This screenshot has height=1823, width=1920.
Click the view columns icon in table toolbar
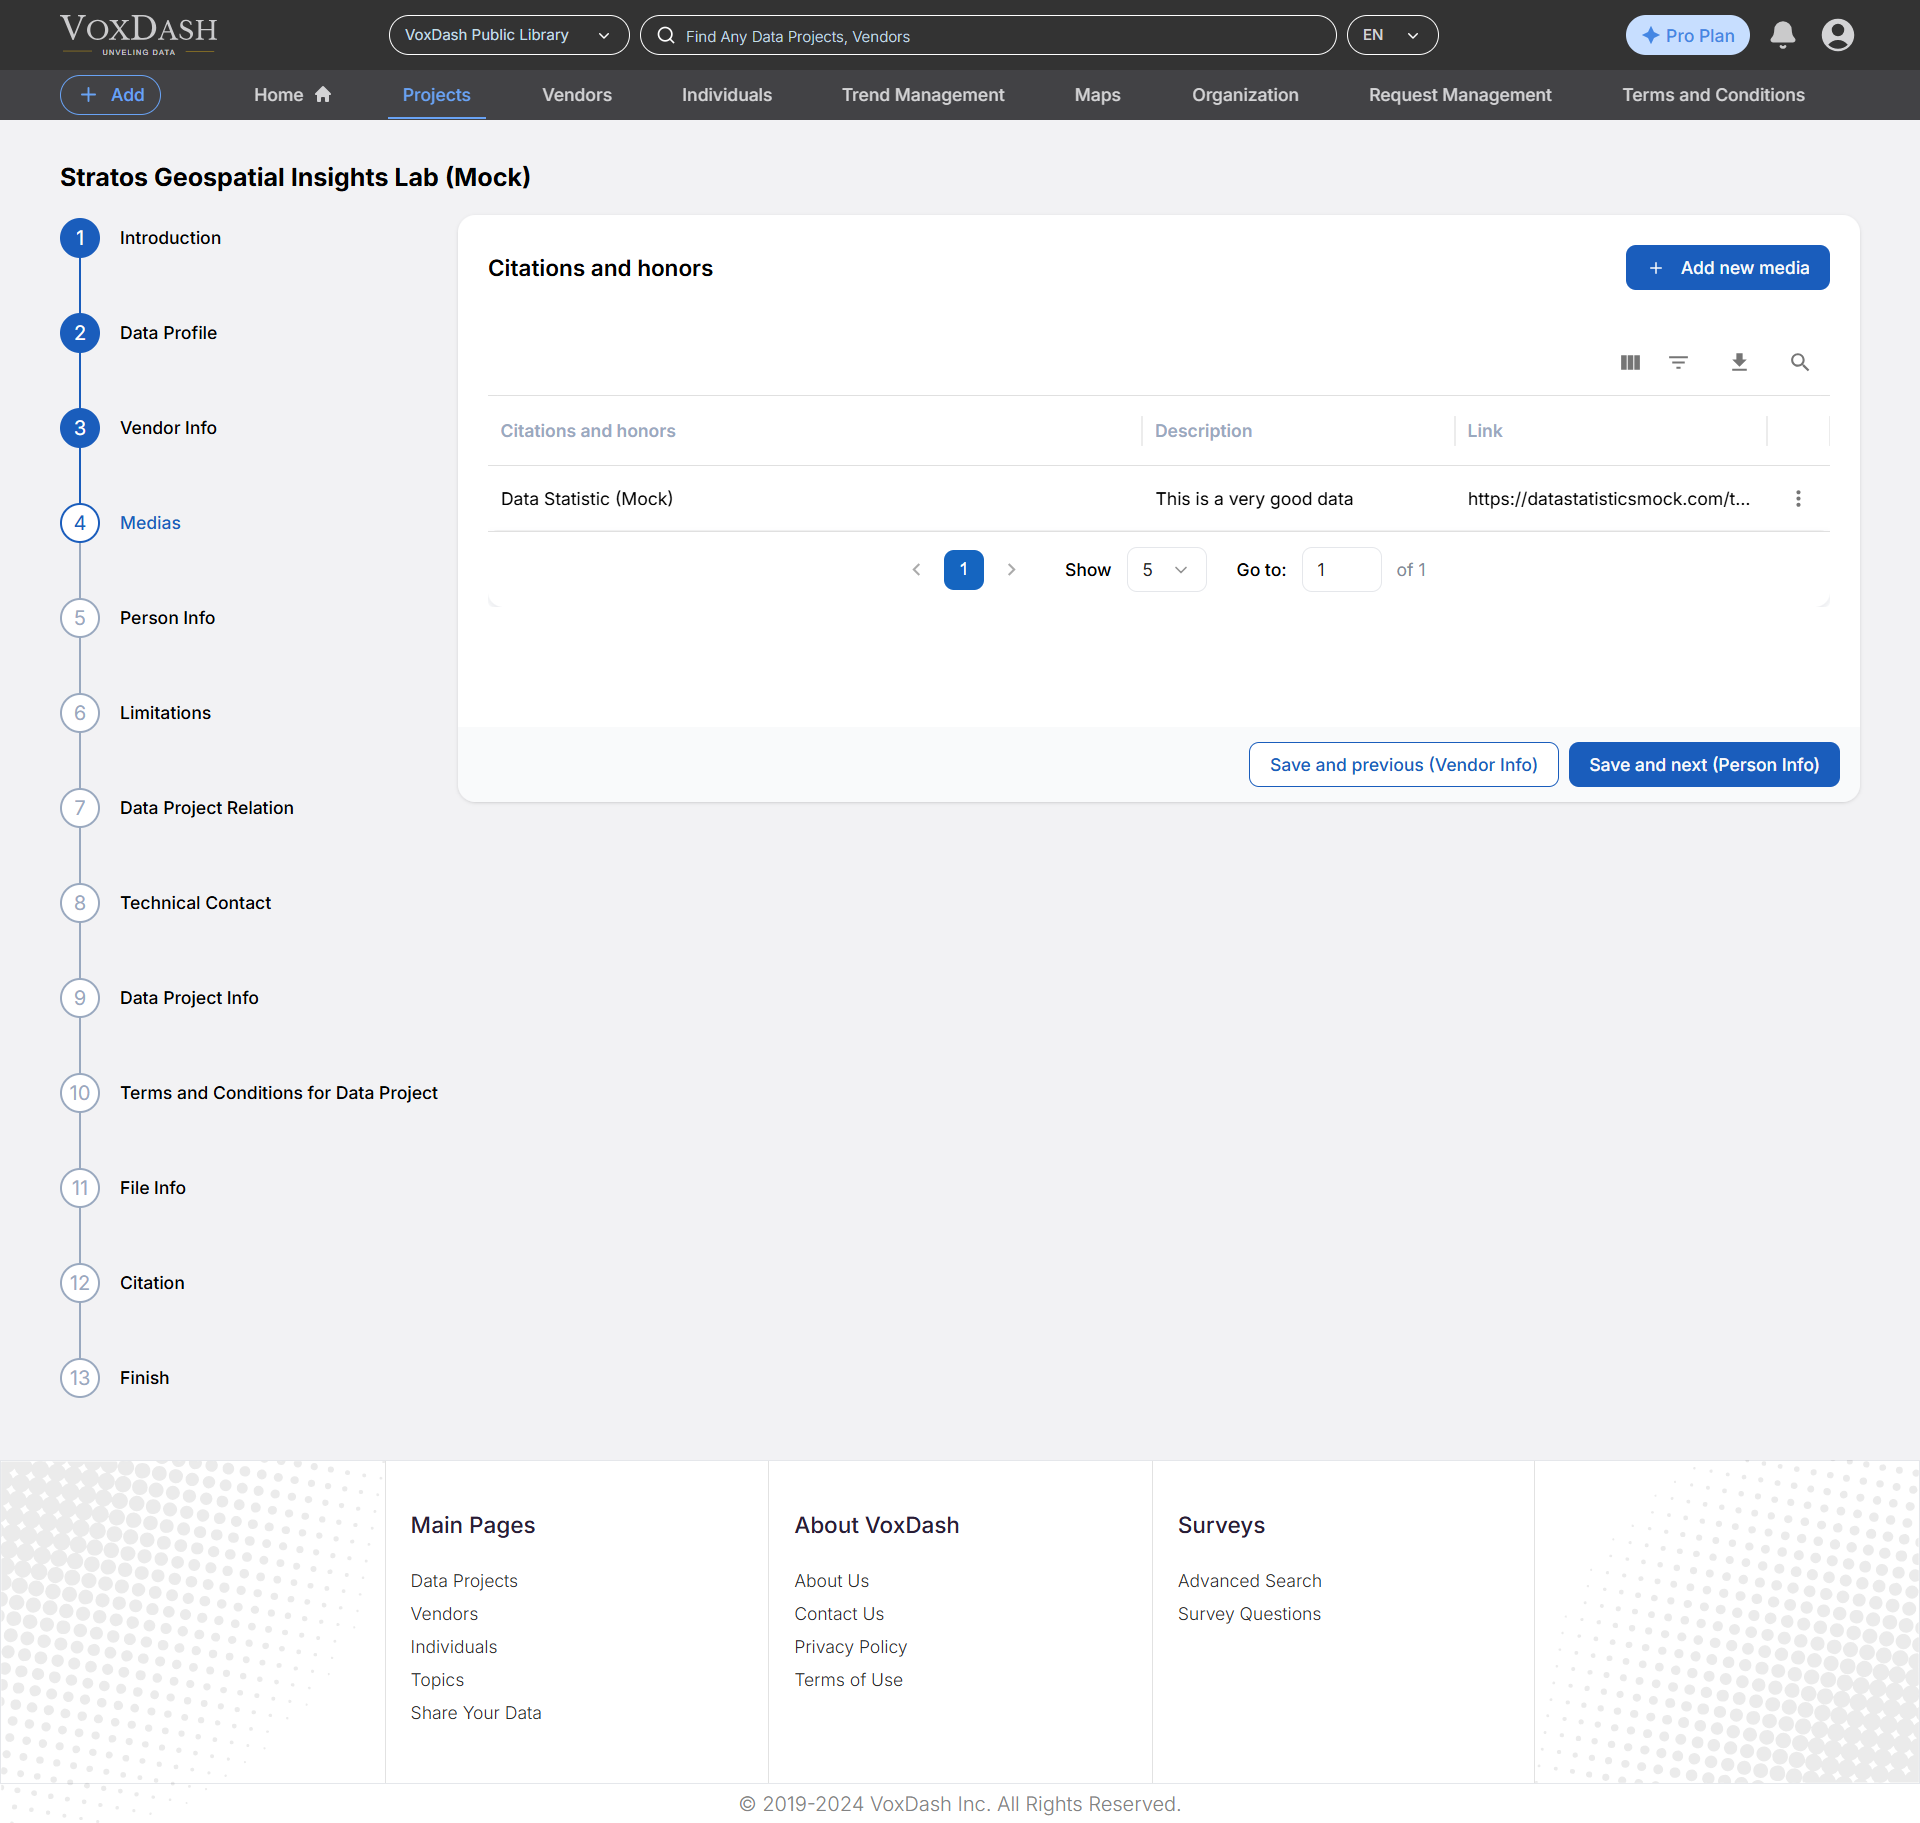tap(1630, 362)
